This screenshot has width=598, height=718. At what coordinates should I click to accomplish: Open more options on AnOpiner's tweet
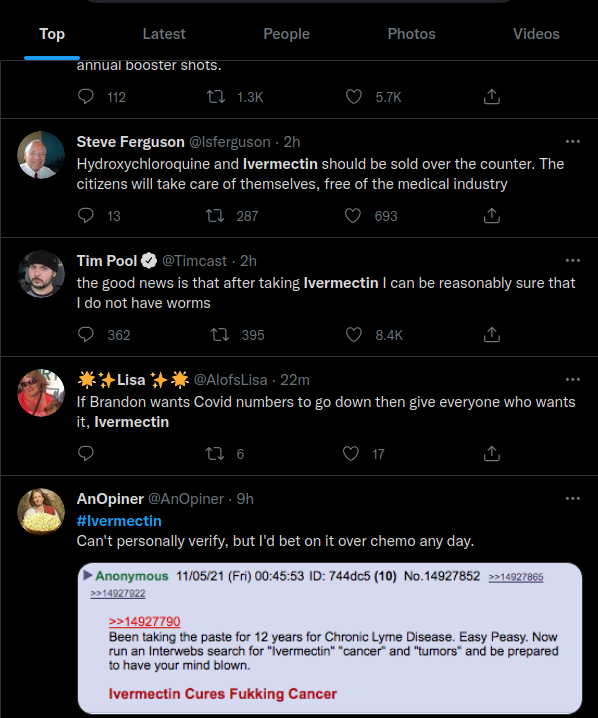tap(572, 498)
